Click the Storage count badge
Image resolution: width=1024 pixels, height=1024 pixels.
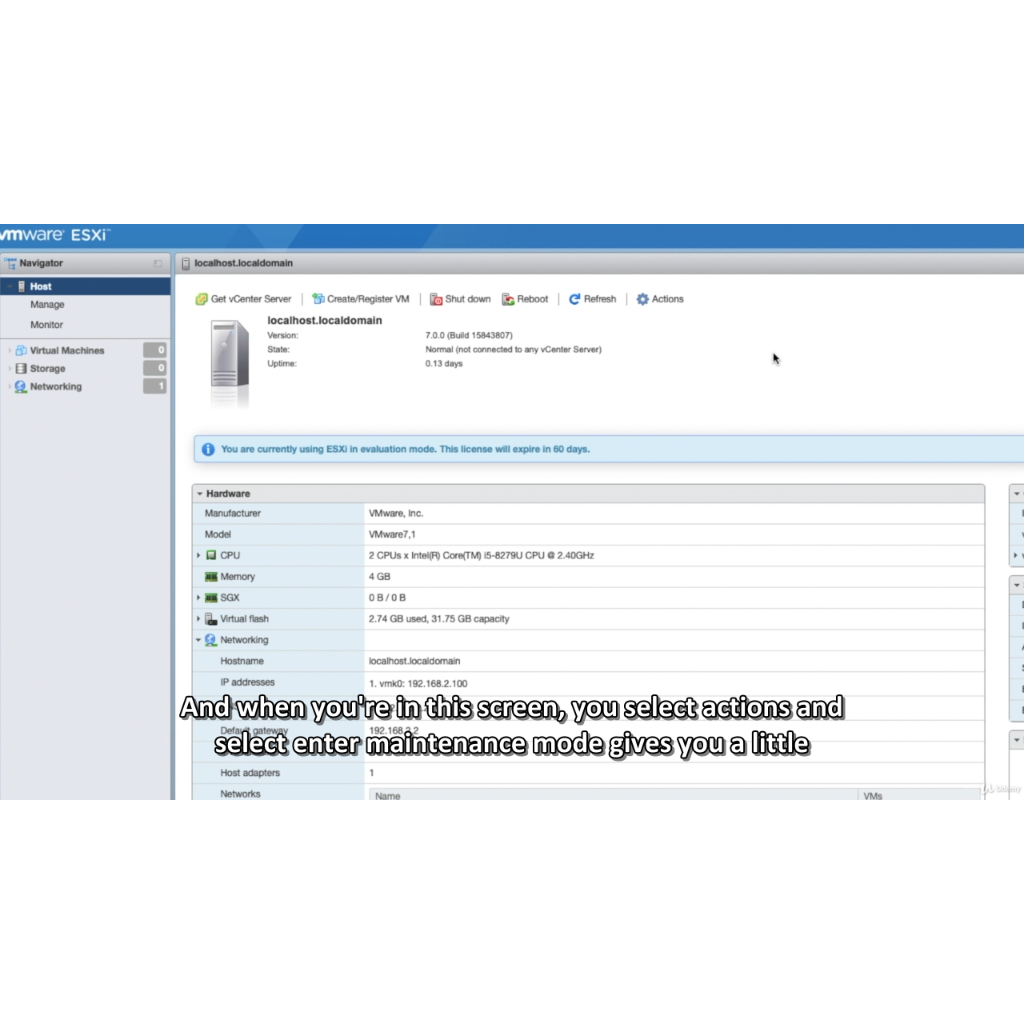[x=155, y=368]
